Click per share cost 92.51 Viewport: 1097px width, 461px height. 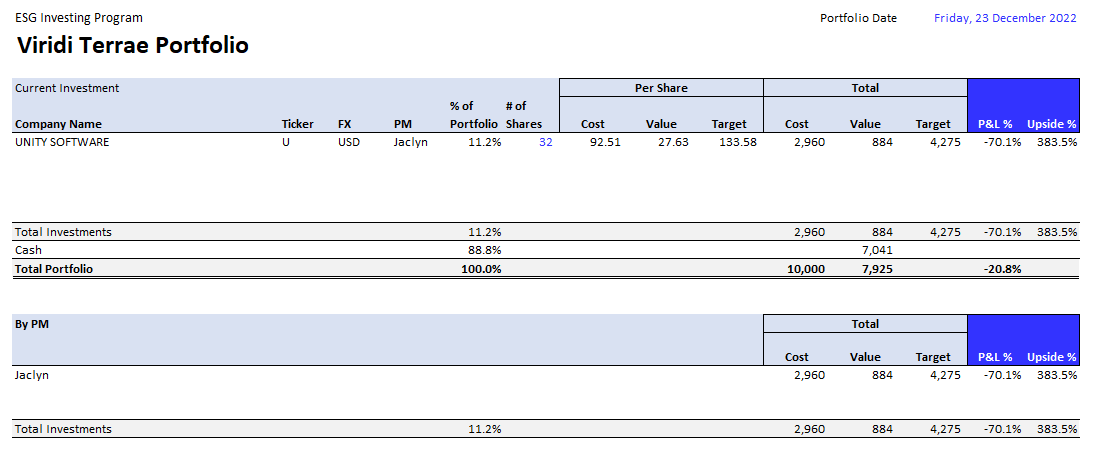click(604, 143)
